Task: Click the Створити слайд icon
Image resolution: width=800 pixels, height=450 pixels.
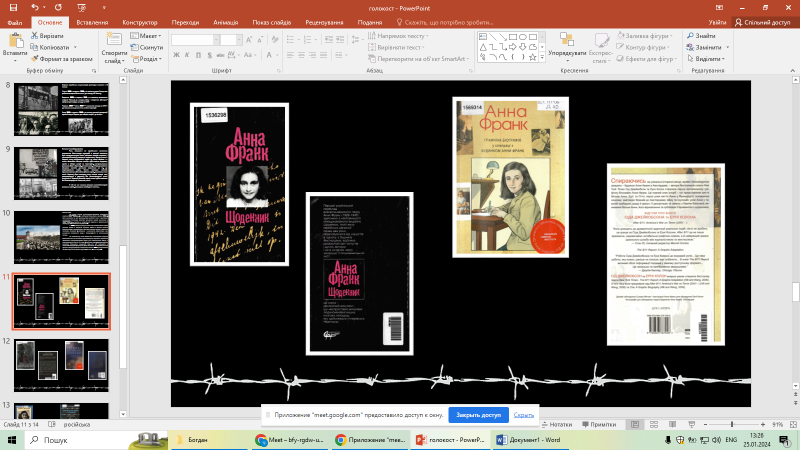Action: click(114, 40)
